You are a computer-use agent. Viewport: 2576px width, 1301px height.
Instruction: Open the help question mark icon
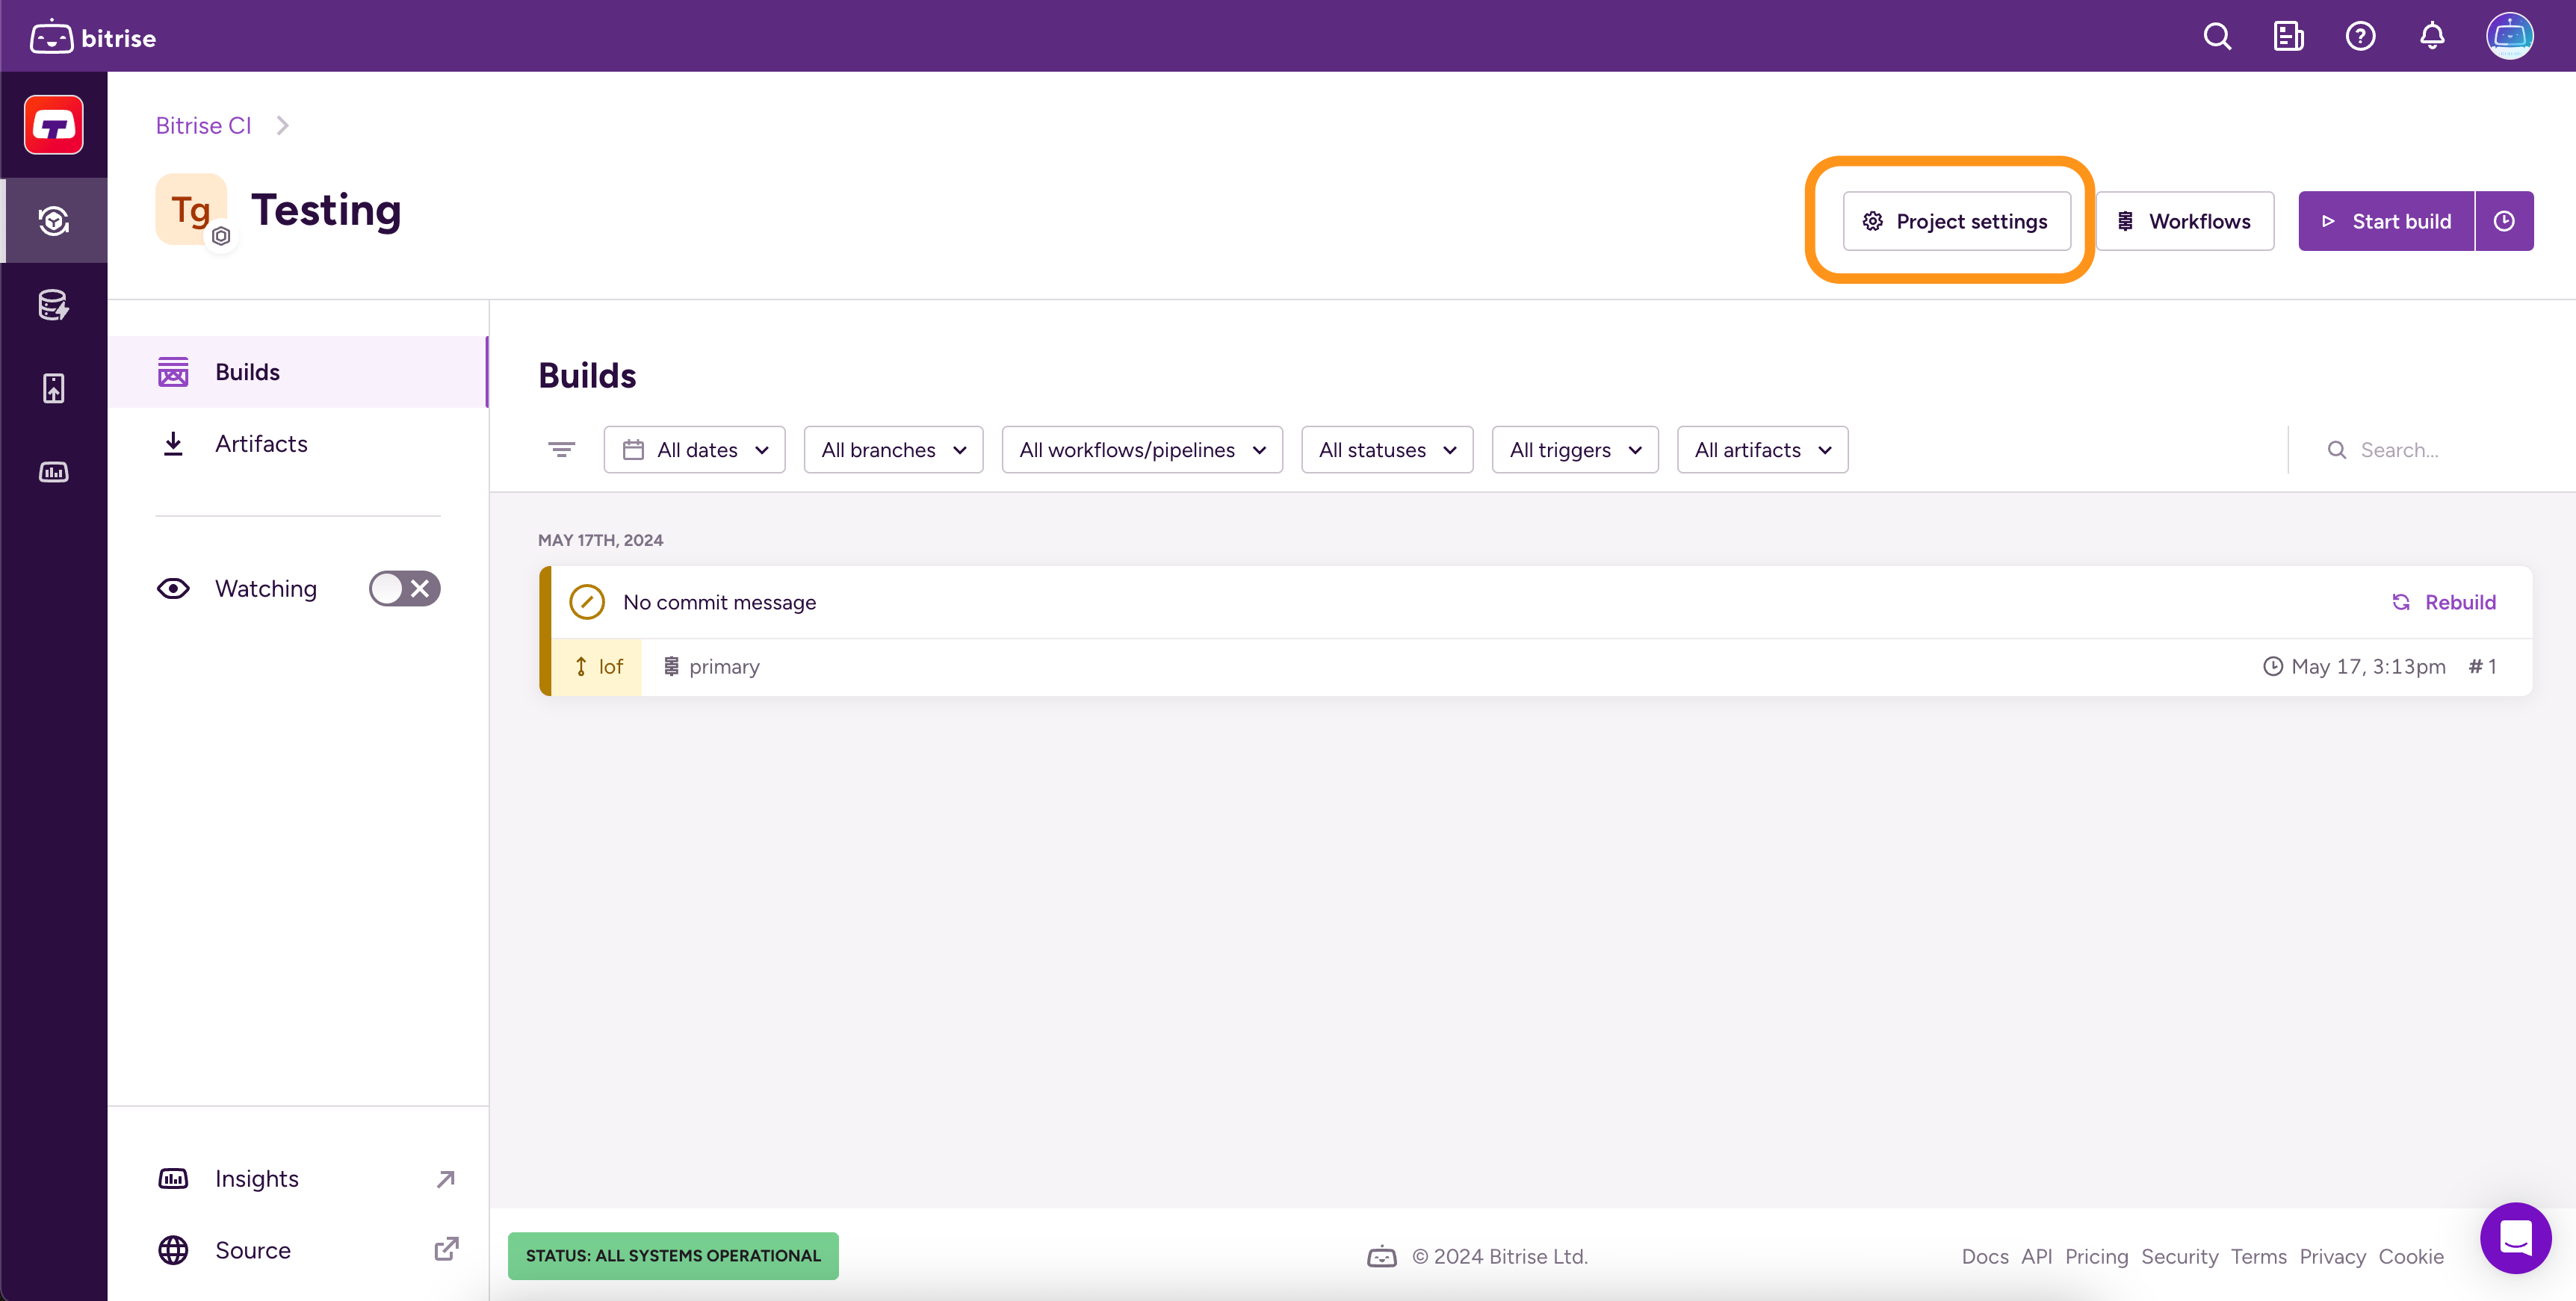(x=2360, y=36)
